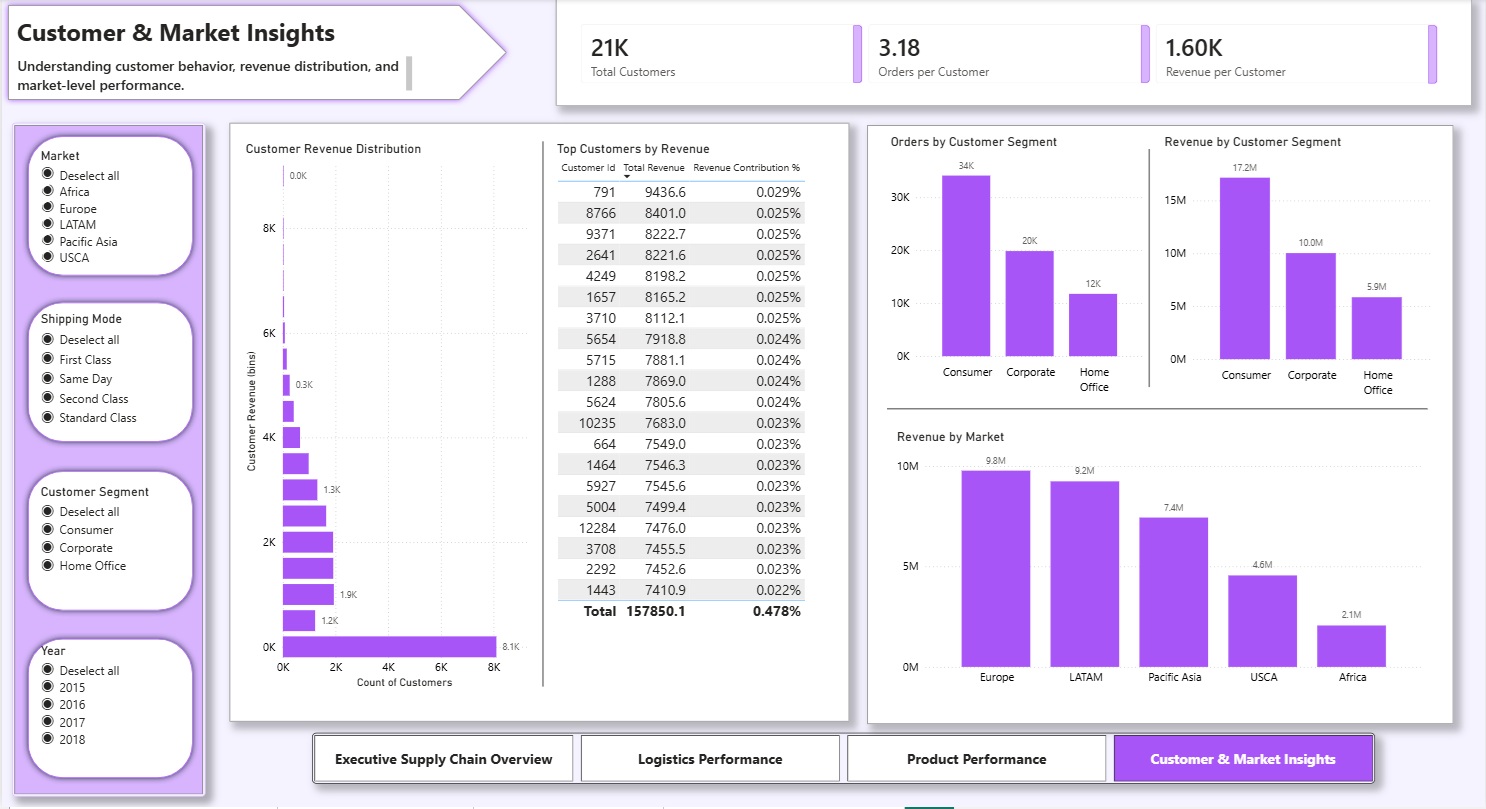Select the Europe bar in Revenue by Market
1486x809 pixels.
(x=995, y=565)
